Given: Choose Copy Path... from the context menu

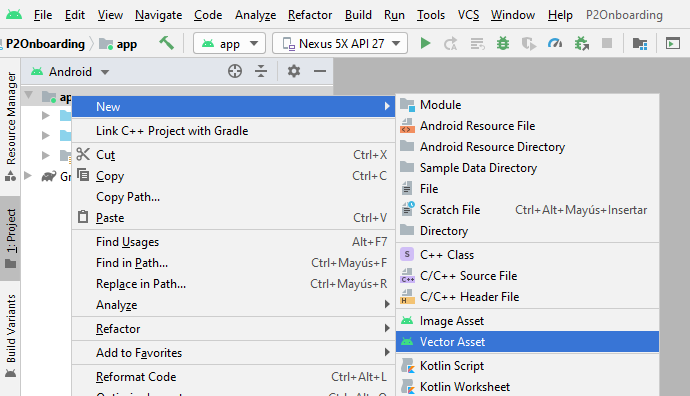Looking at the screenshot, I should tap(233, 197).
